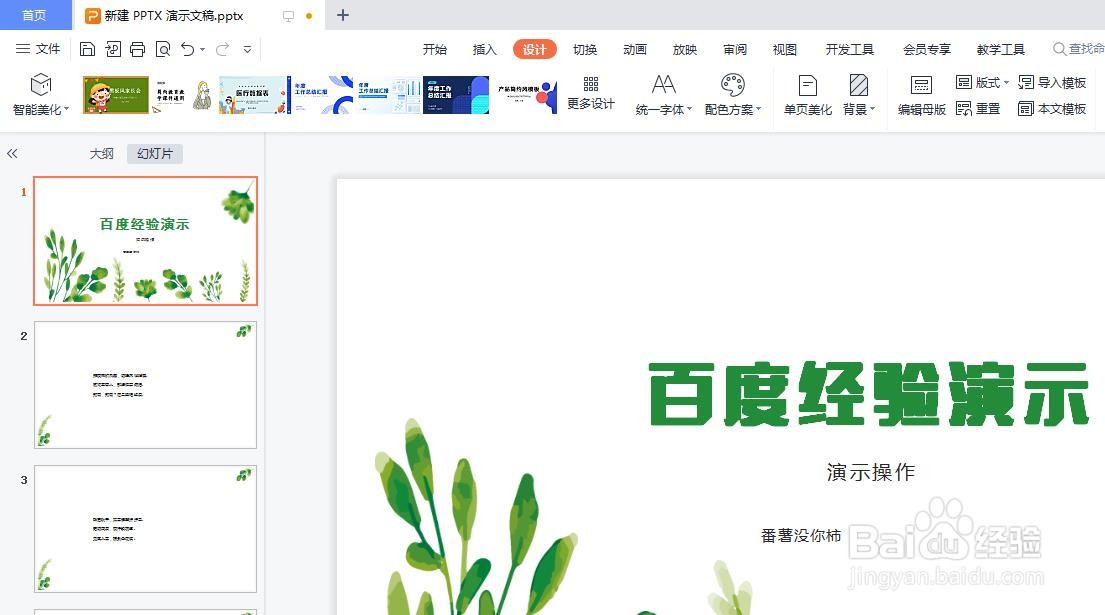Click the Print icon
The width and height of the screenshot is (1105, 615).
(x=137, y=49)
